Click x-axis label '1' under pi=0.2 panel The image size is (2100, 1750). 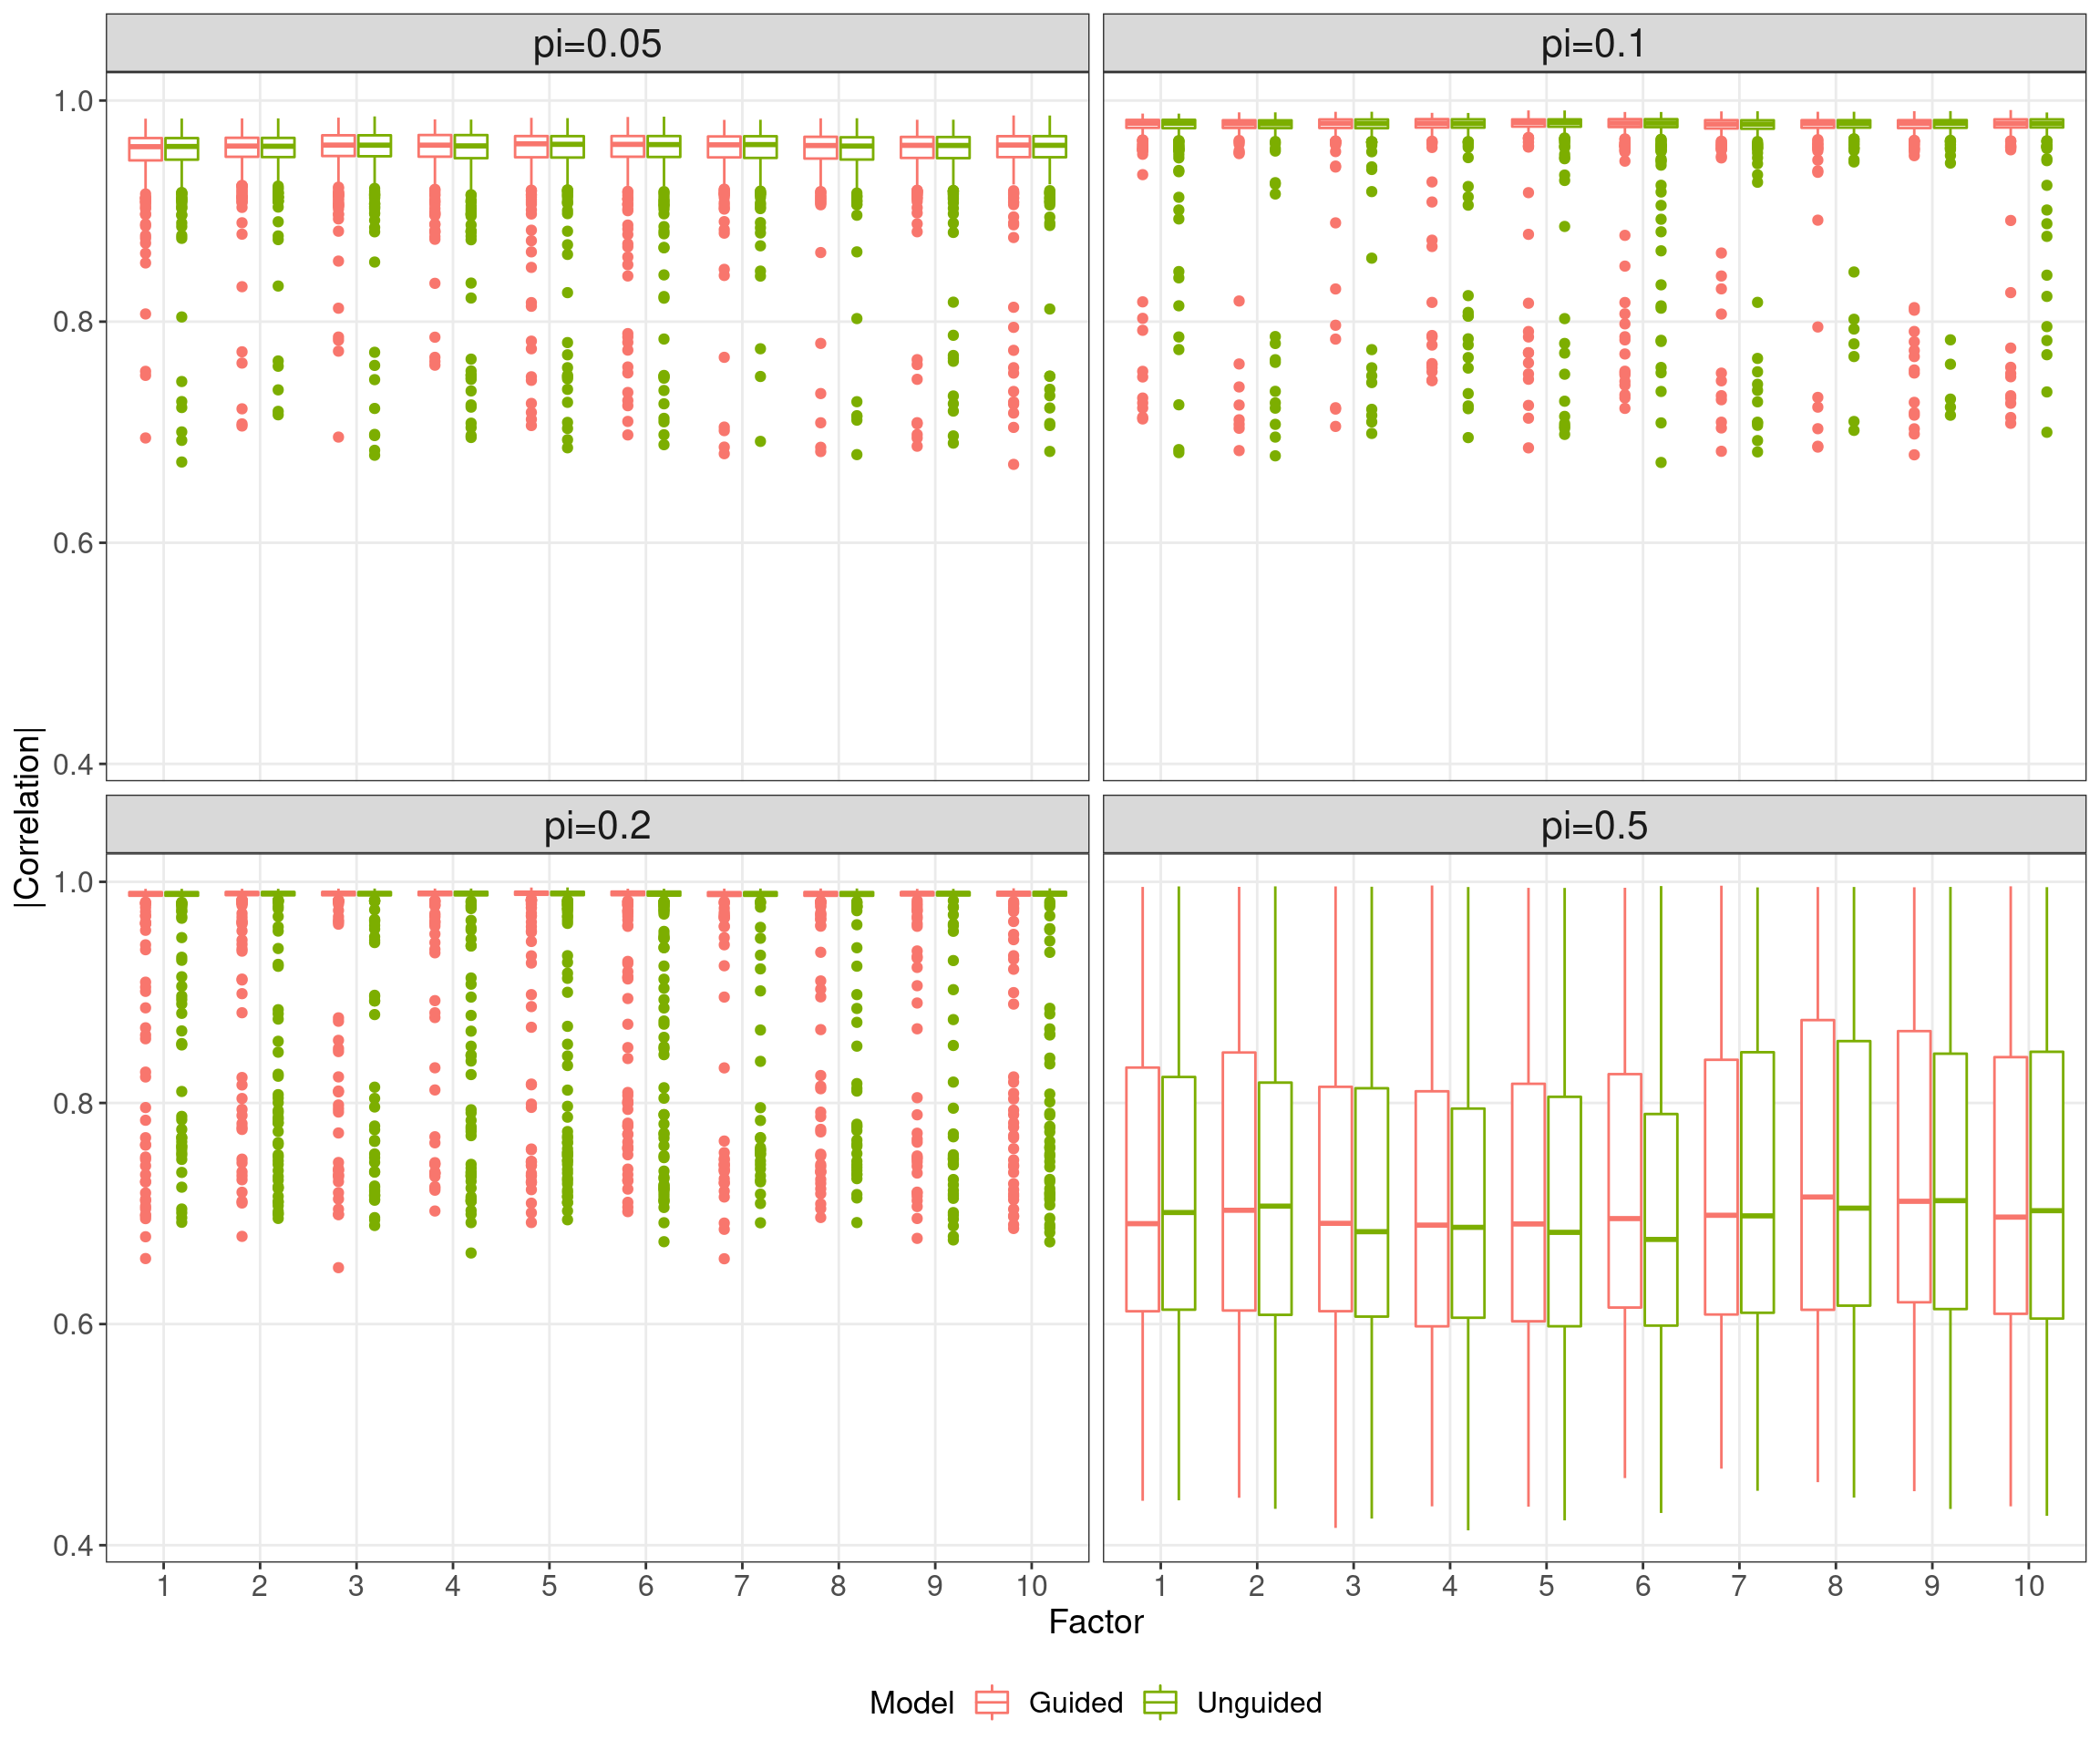click(163, 1586)
